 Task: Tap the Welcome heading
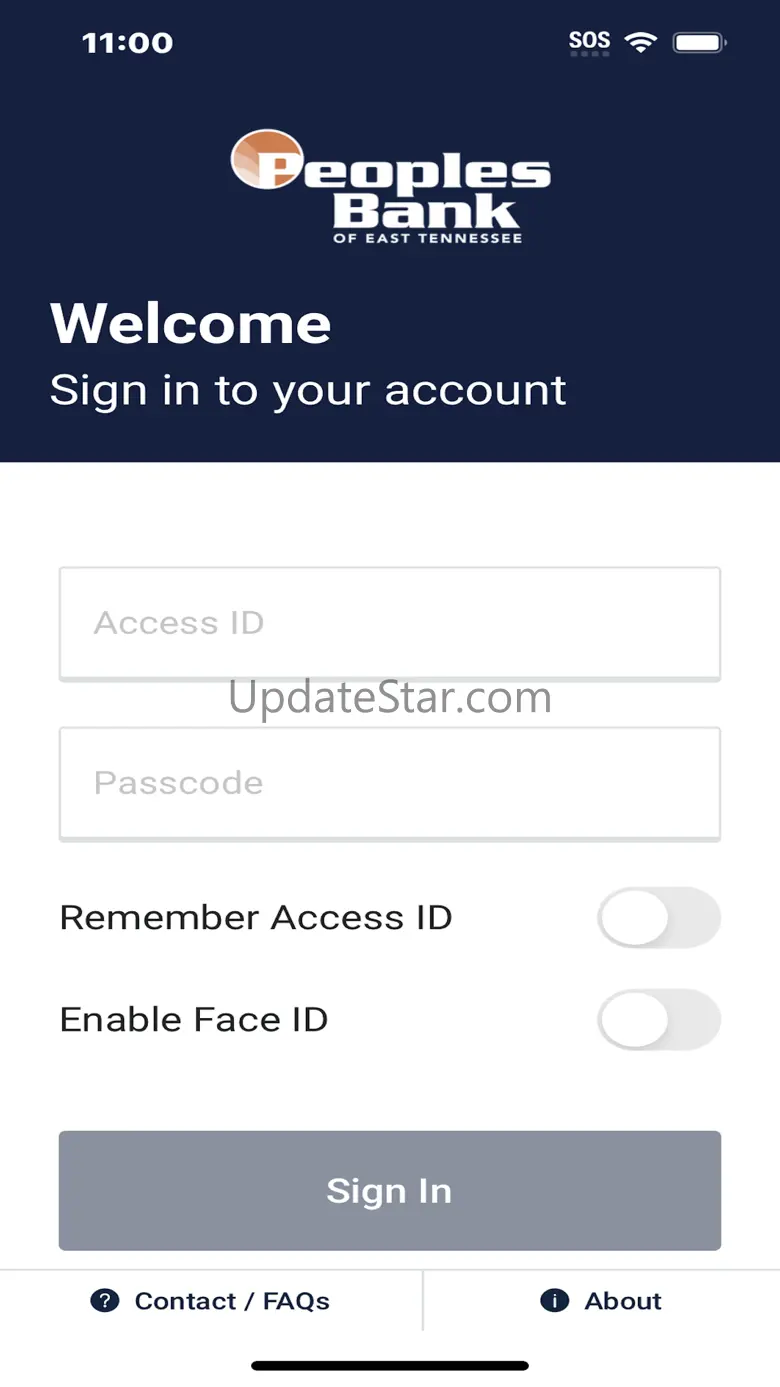click(191, 323)
